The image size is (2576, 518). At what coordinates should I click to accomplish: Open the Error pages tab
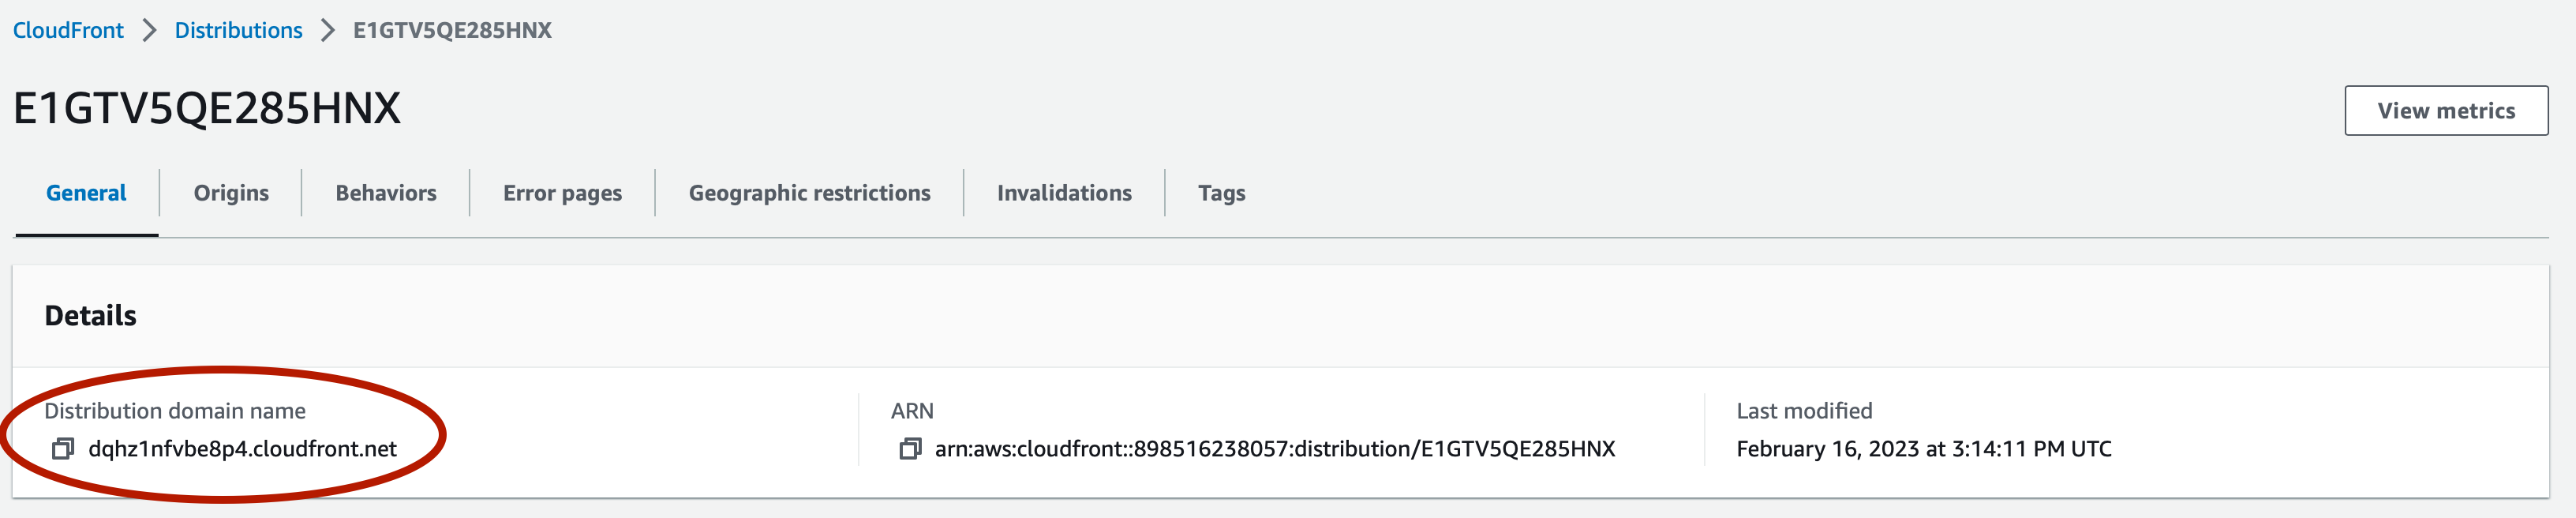pyautogui.click(x=562, y=193)
